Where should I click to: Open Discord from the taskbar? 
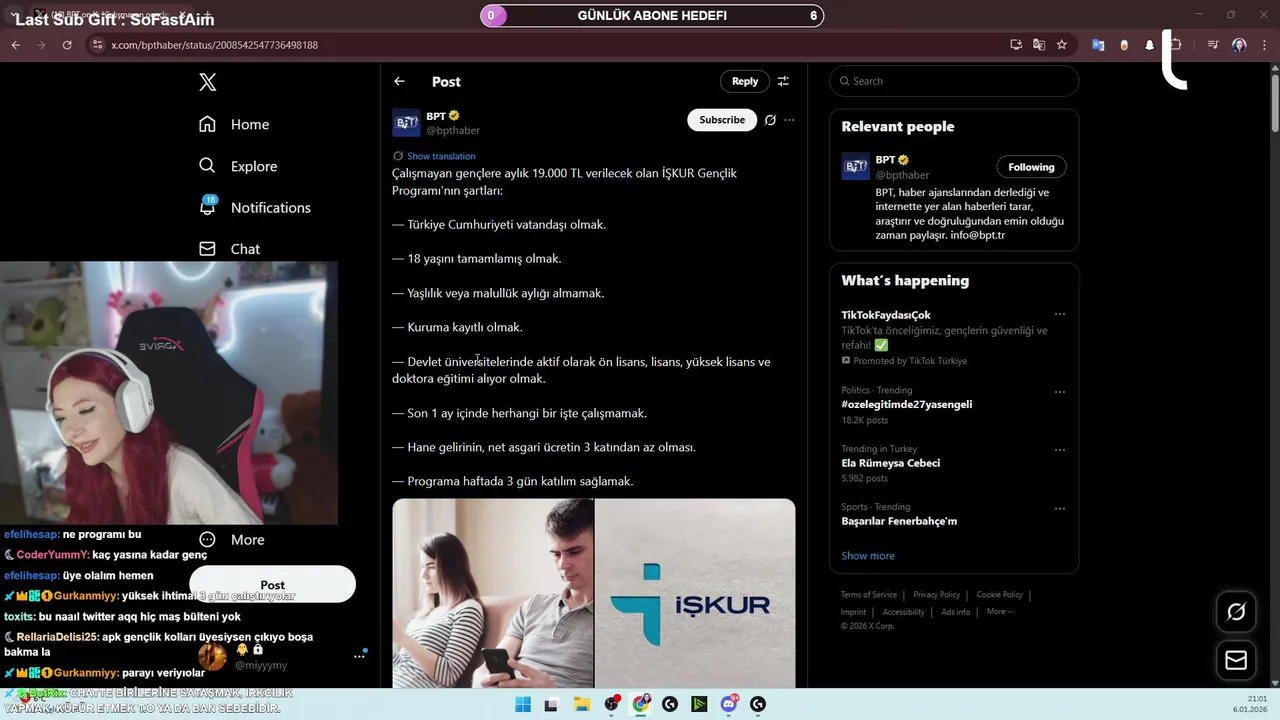pos(729,704)
